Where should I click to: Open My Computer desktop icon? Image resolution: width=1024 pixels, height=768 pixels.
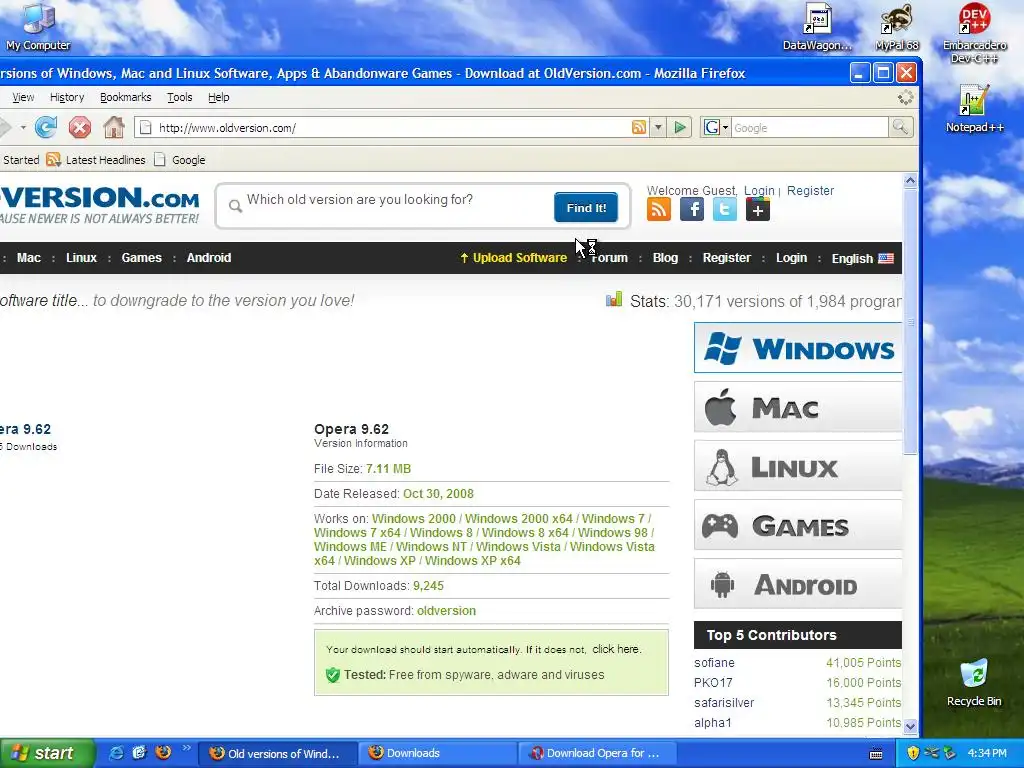point(38,26)
